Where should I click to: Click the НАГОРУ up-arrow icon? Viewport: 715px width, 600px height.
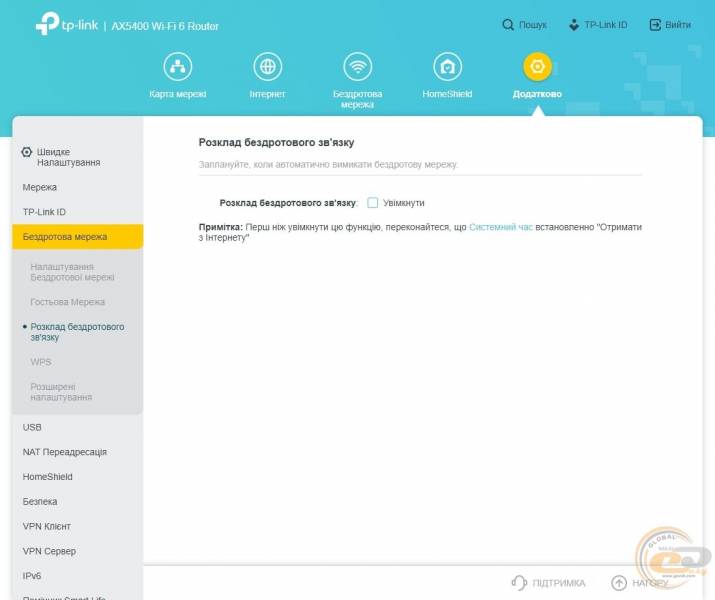tap(619, 583)
